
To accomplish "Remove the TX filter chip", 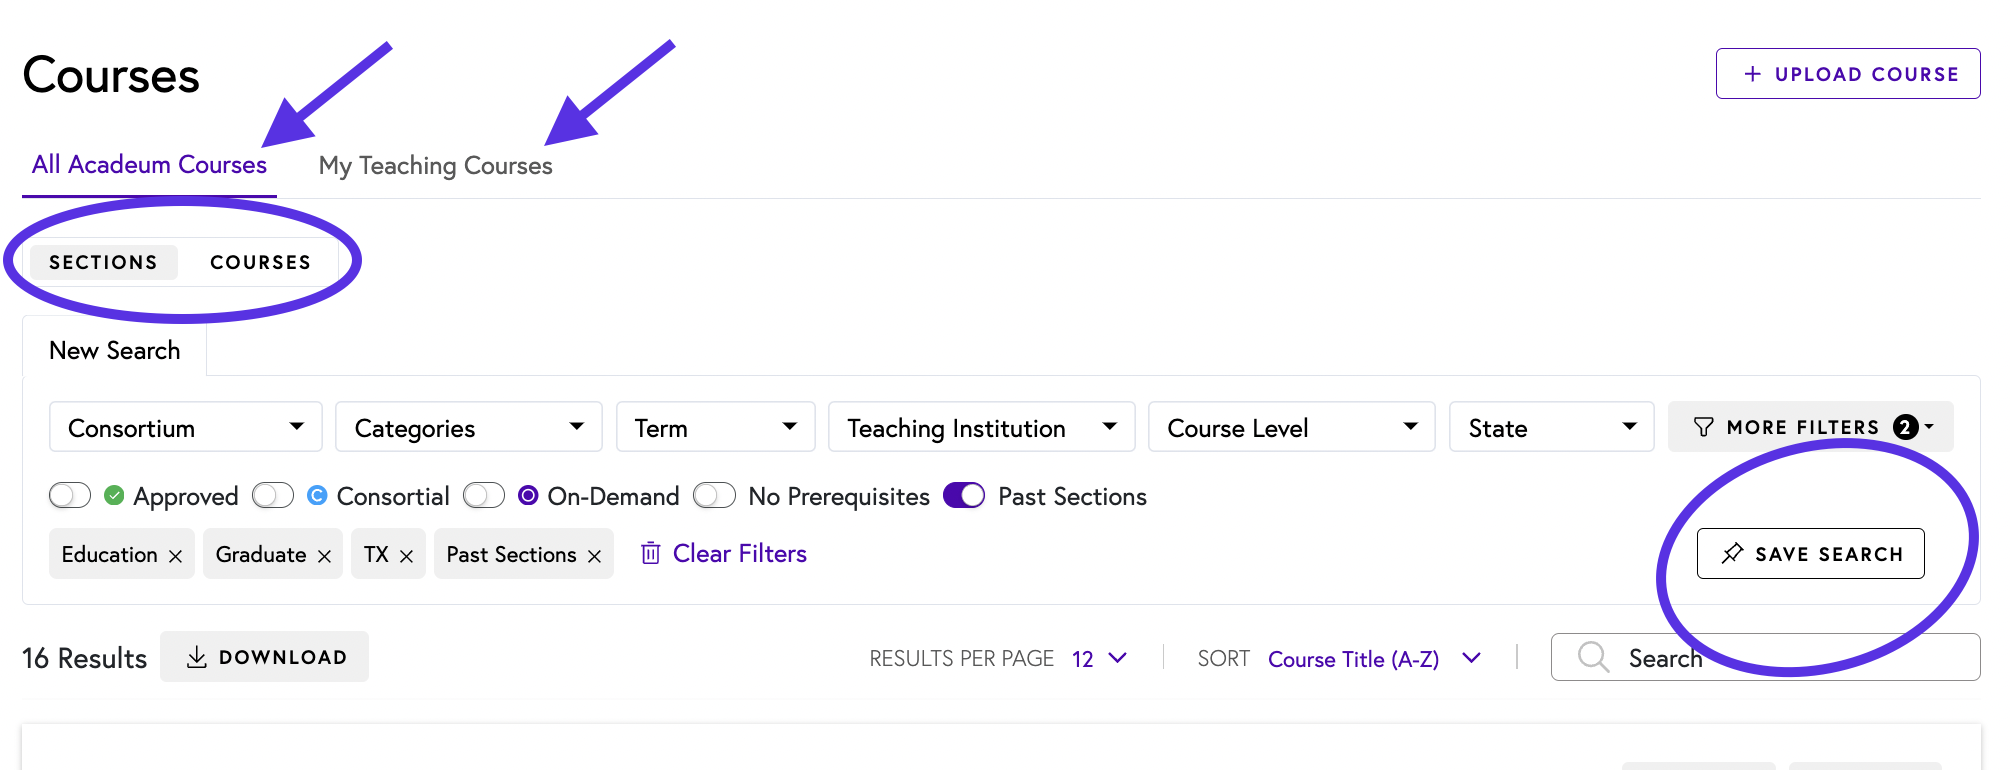I will point(406,556).
